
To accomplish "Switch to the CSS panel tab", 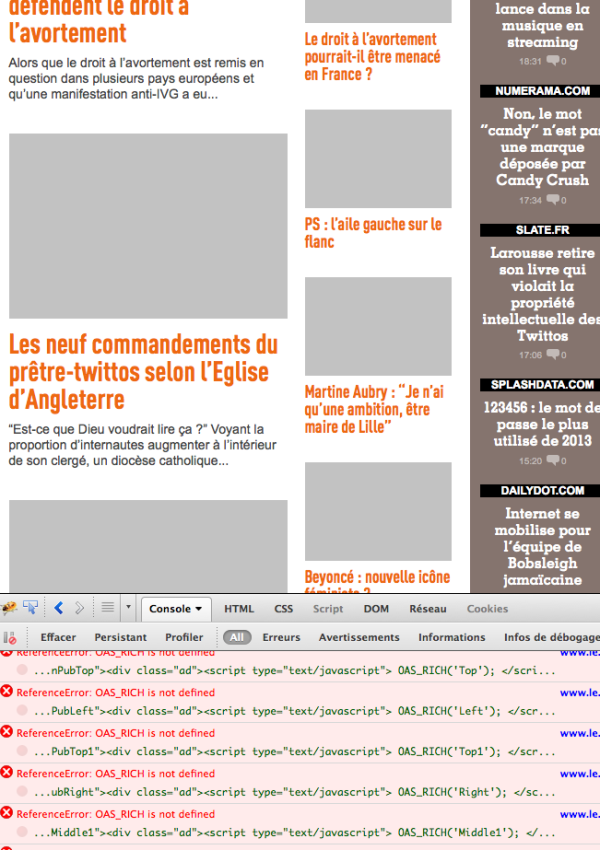I will (283, 609).
